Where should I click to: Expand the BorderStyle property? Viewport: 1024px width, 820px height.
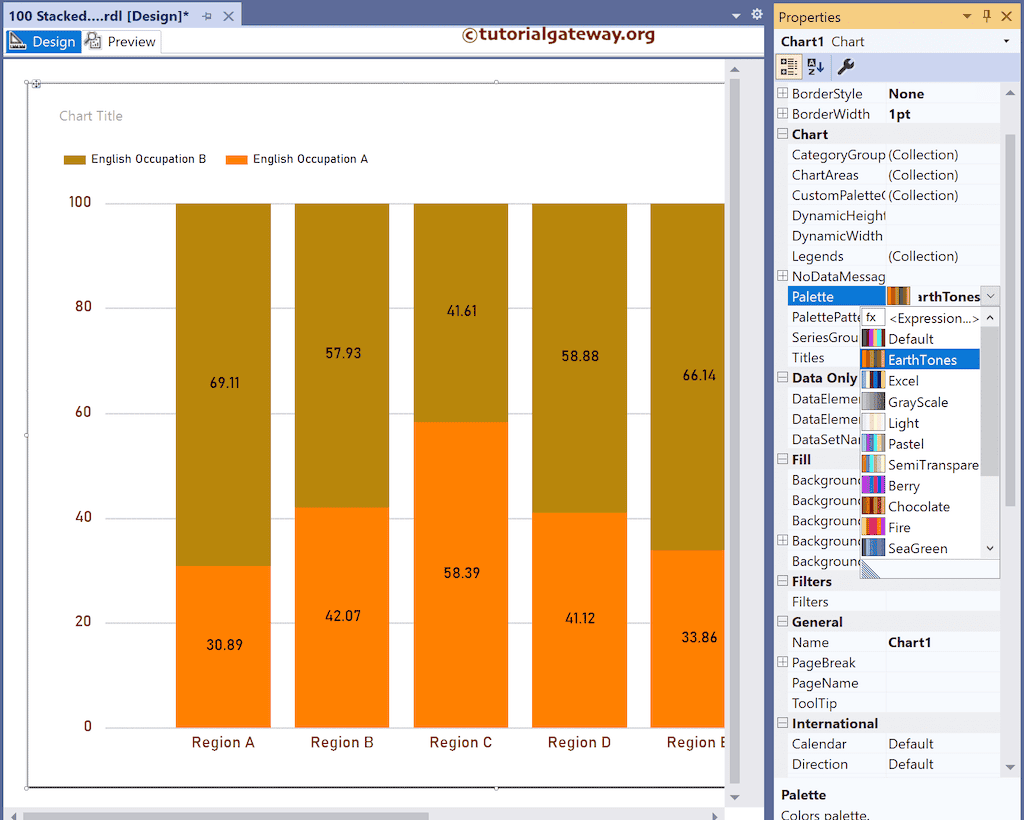click(x=783, y=94)
